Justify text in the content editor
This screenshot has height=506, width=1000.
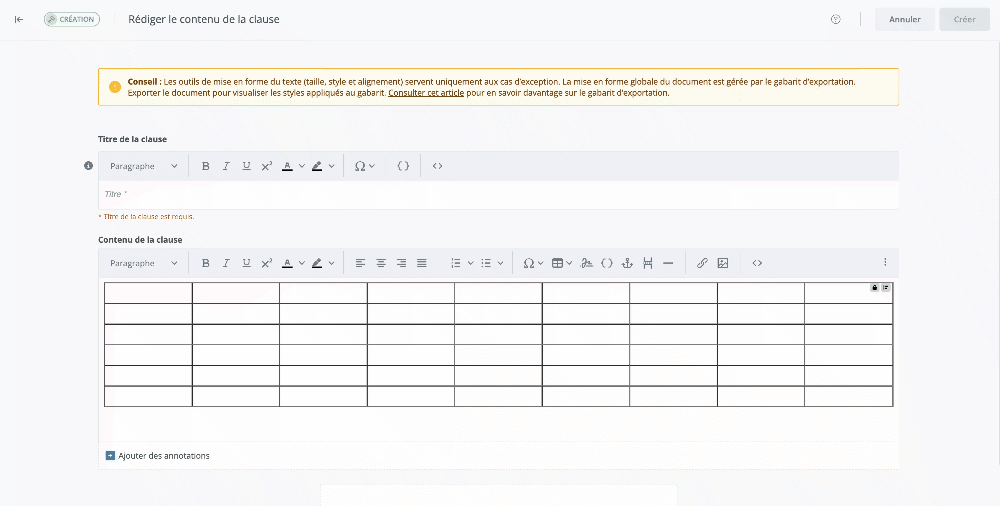point(422,263)
